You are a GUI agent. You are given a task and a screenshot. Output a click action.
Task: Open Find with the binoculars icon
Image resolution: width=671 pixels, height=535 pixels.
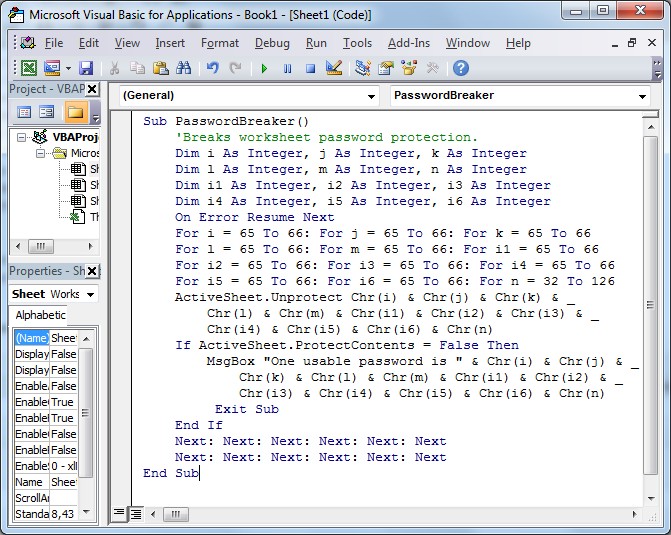184,68
